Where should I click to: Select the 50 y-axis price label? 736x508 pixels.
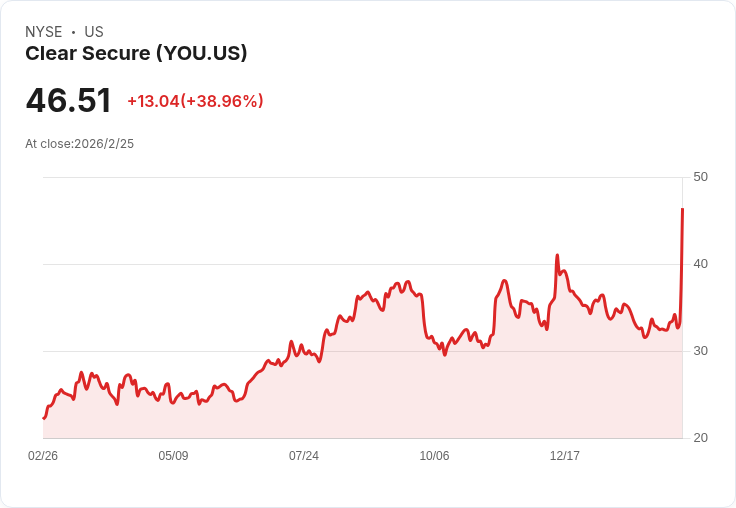pyautogui.click(x=700, y=177)
